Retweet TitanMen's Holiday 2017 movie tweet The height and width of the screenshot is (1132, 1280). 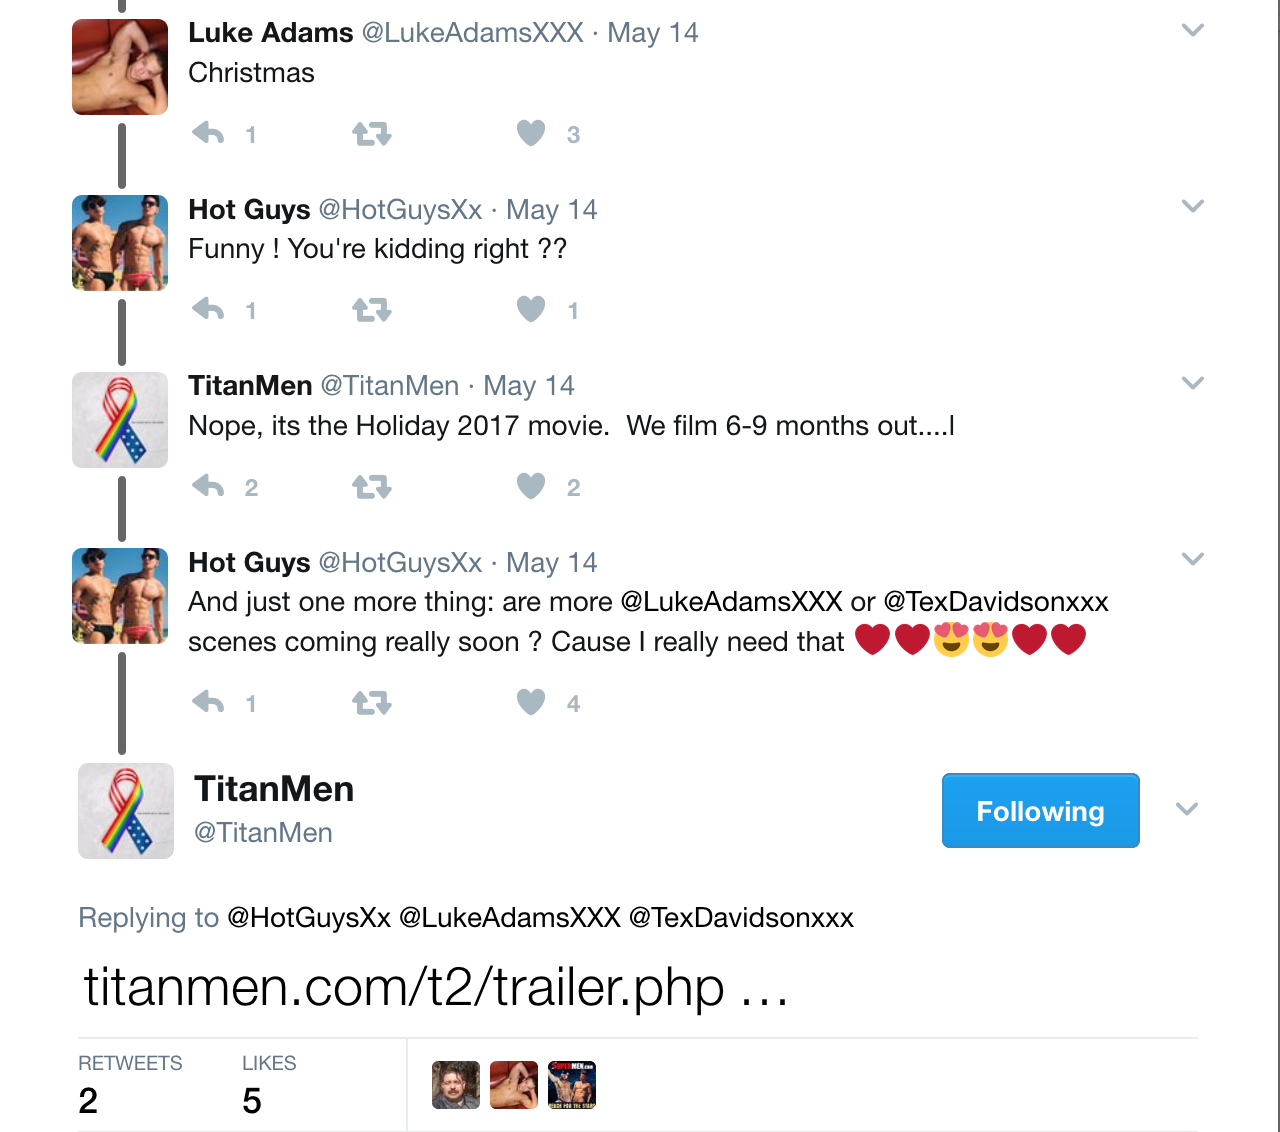point(371,486)
